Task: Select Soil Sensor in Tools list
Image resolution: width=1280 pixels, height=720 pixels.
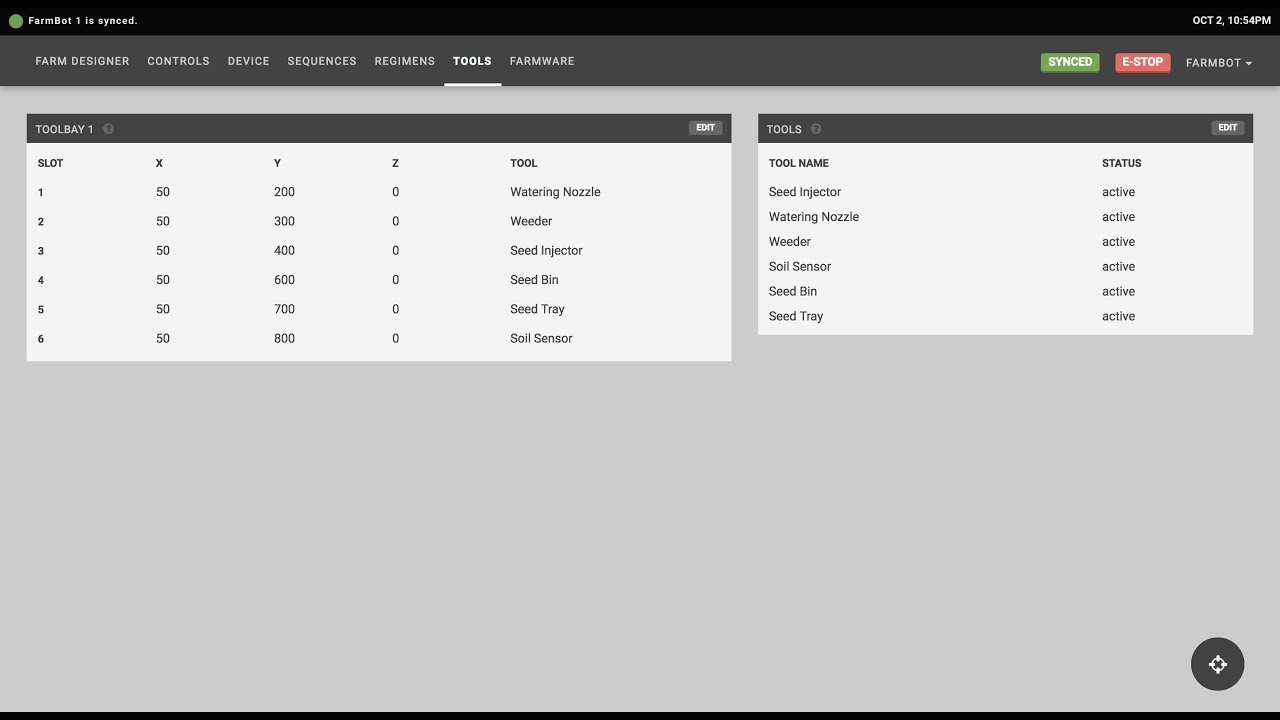Action: click(x=800, y=267)
